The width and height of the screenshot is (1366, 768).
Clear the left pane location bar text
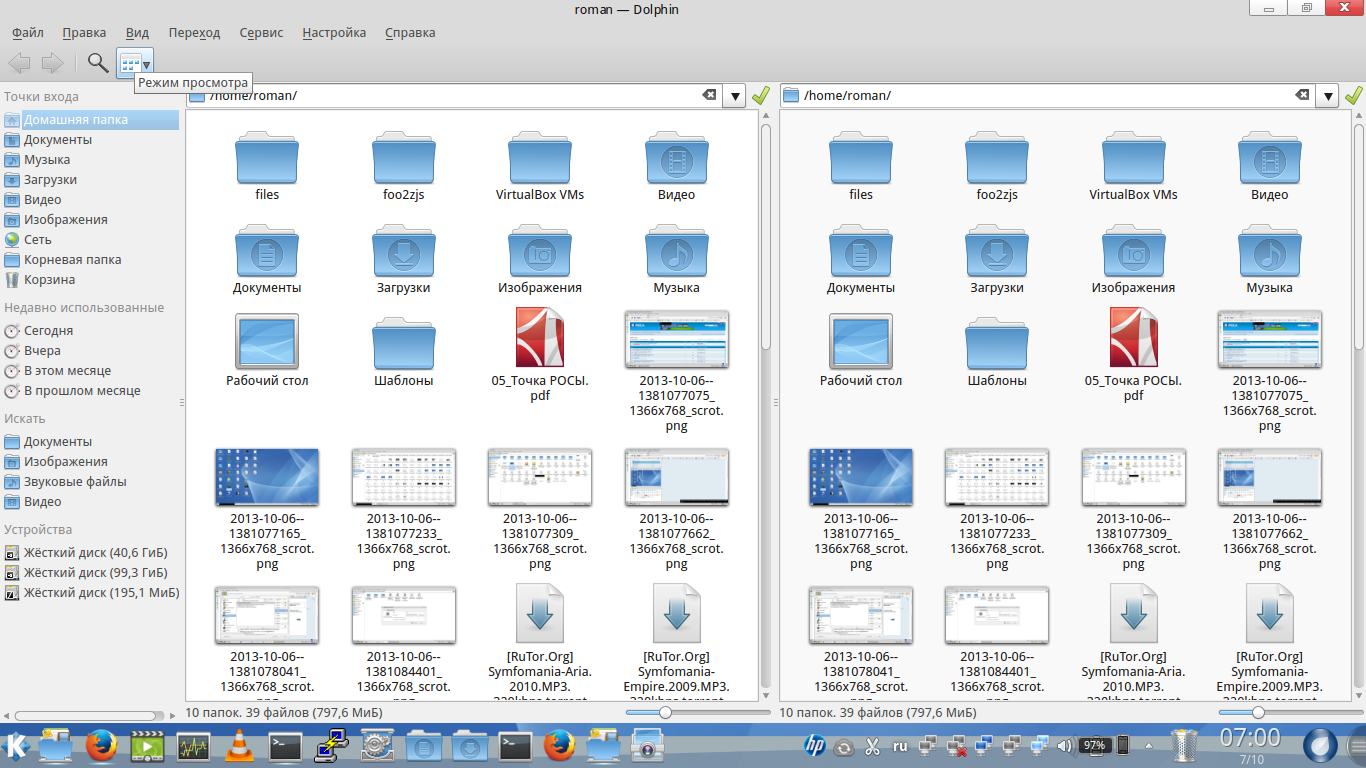(x=708, y=95)
